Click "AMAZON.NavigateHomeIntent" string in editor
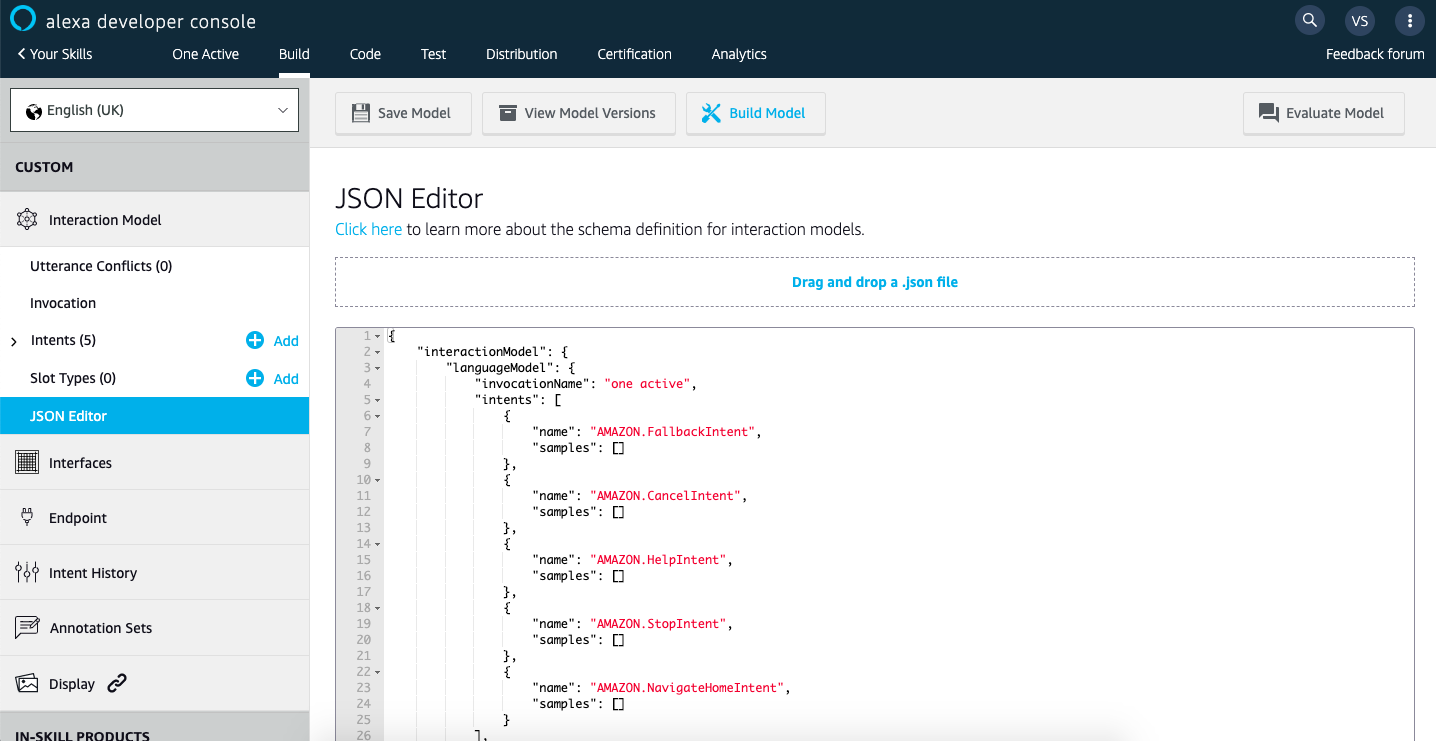This screenshot has width=1436, height=741. (x=689, y=688)
